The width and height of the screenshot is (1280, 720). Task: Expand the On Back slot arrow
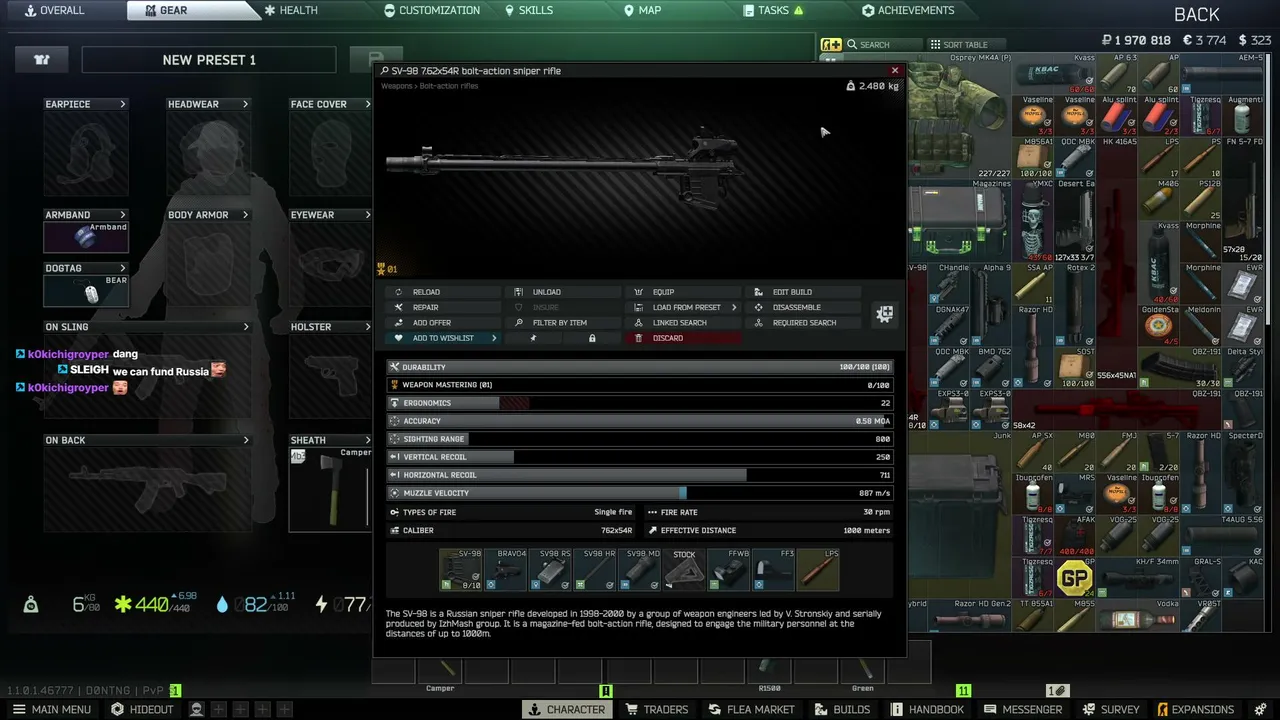pyautogui.click(x=246, y=440)
